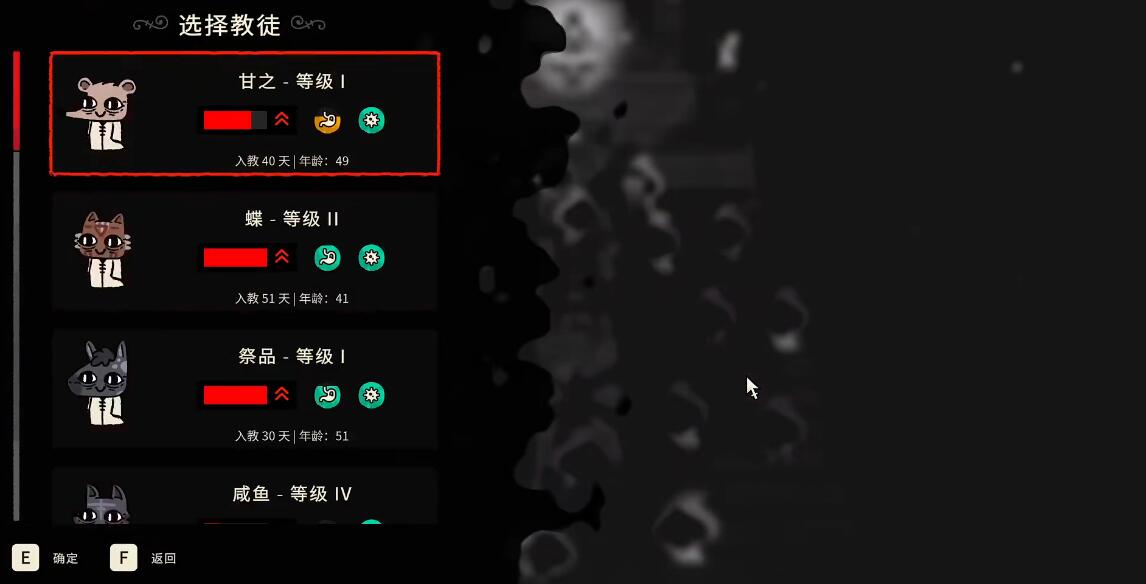This screenshot has height=584, width=1146.
Task: Click the red level-up chevrons for 甘之
Action: (282, 120)
